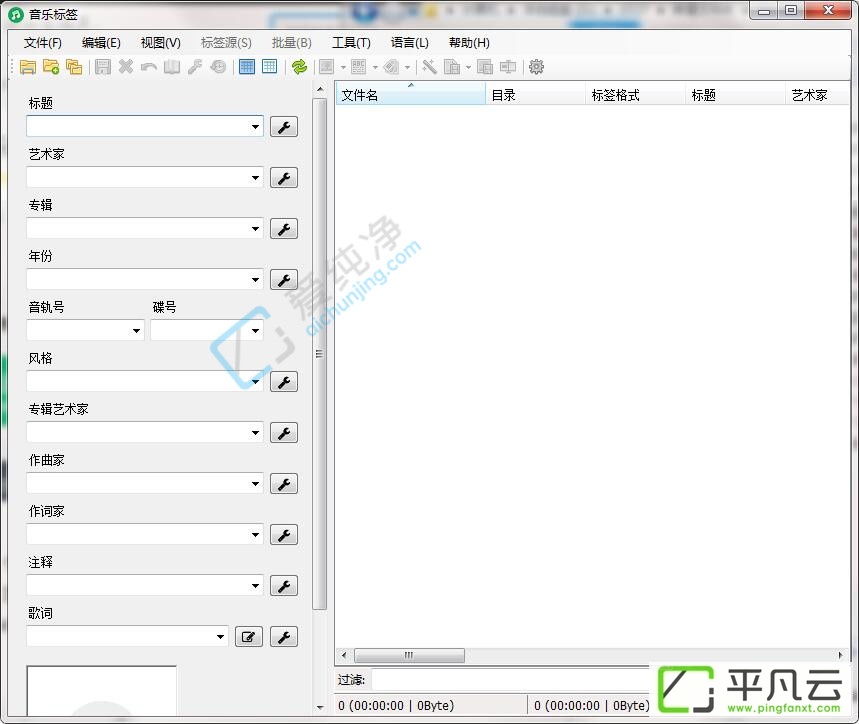Open the 帮助(H) menu
The image size is (859, 724).
pyautogui.click(x=469, y=43)
